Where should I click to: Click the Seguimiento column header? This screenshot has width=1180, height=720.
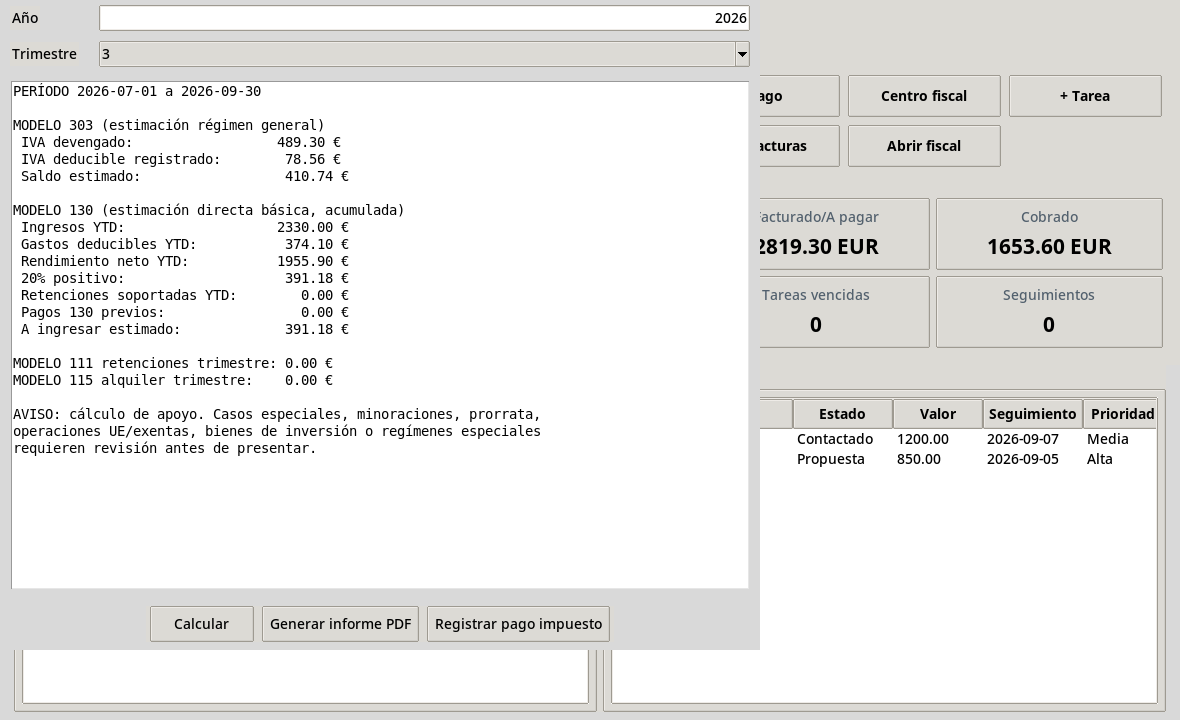(x=1032, y=414)
